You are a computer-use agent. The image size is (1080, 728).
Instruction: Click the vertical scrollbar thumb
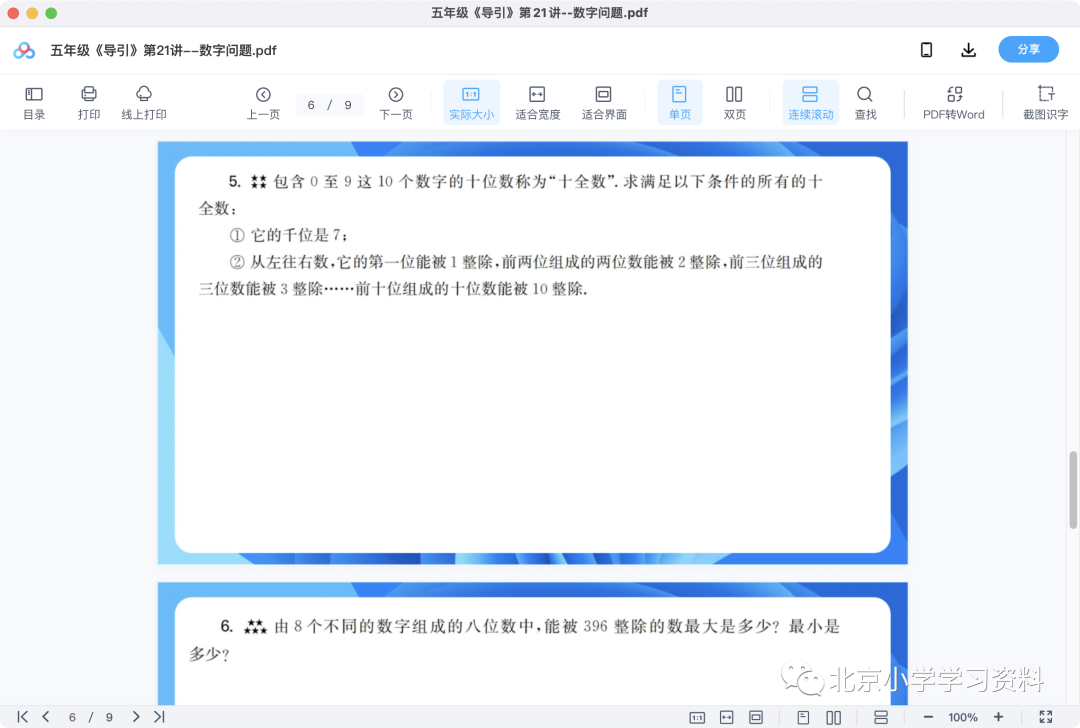coord(1072,490)
